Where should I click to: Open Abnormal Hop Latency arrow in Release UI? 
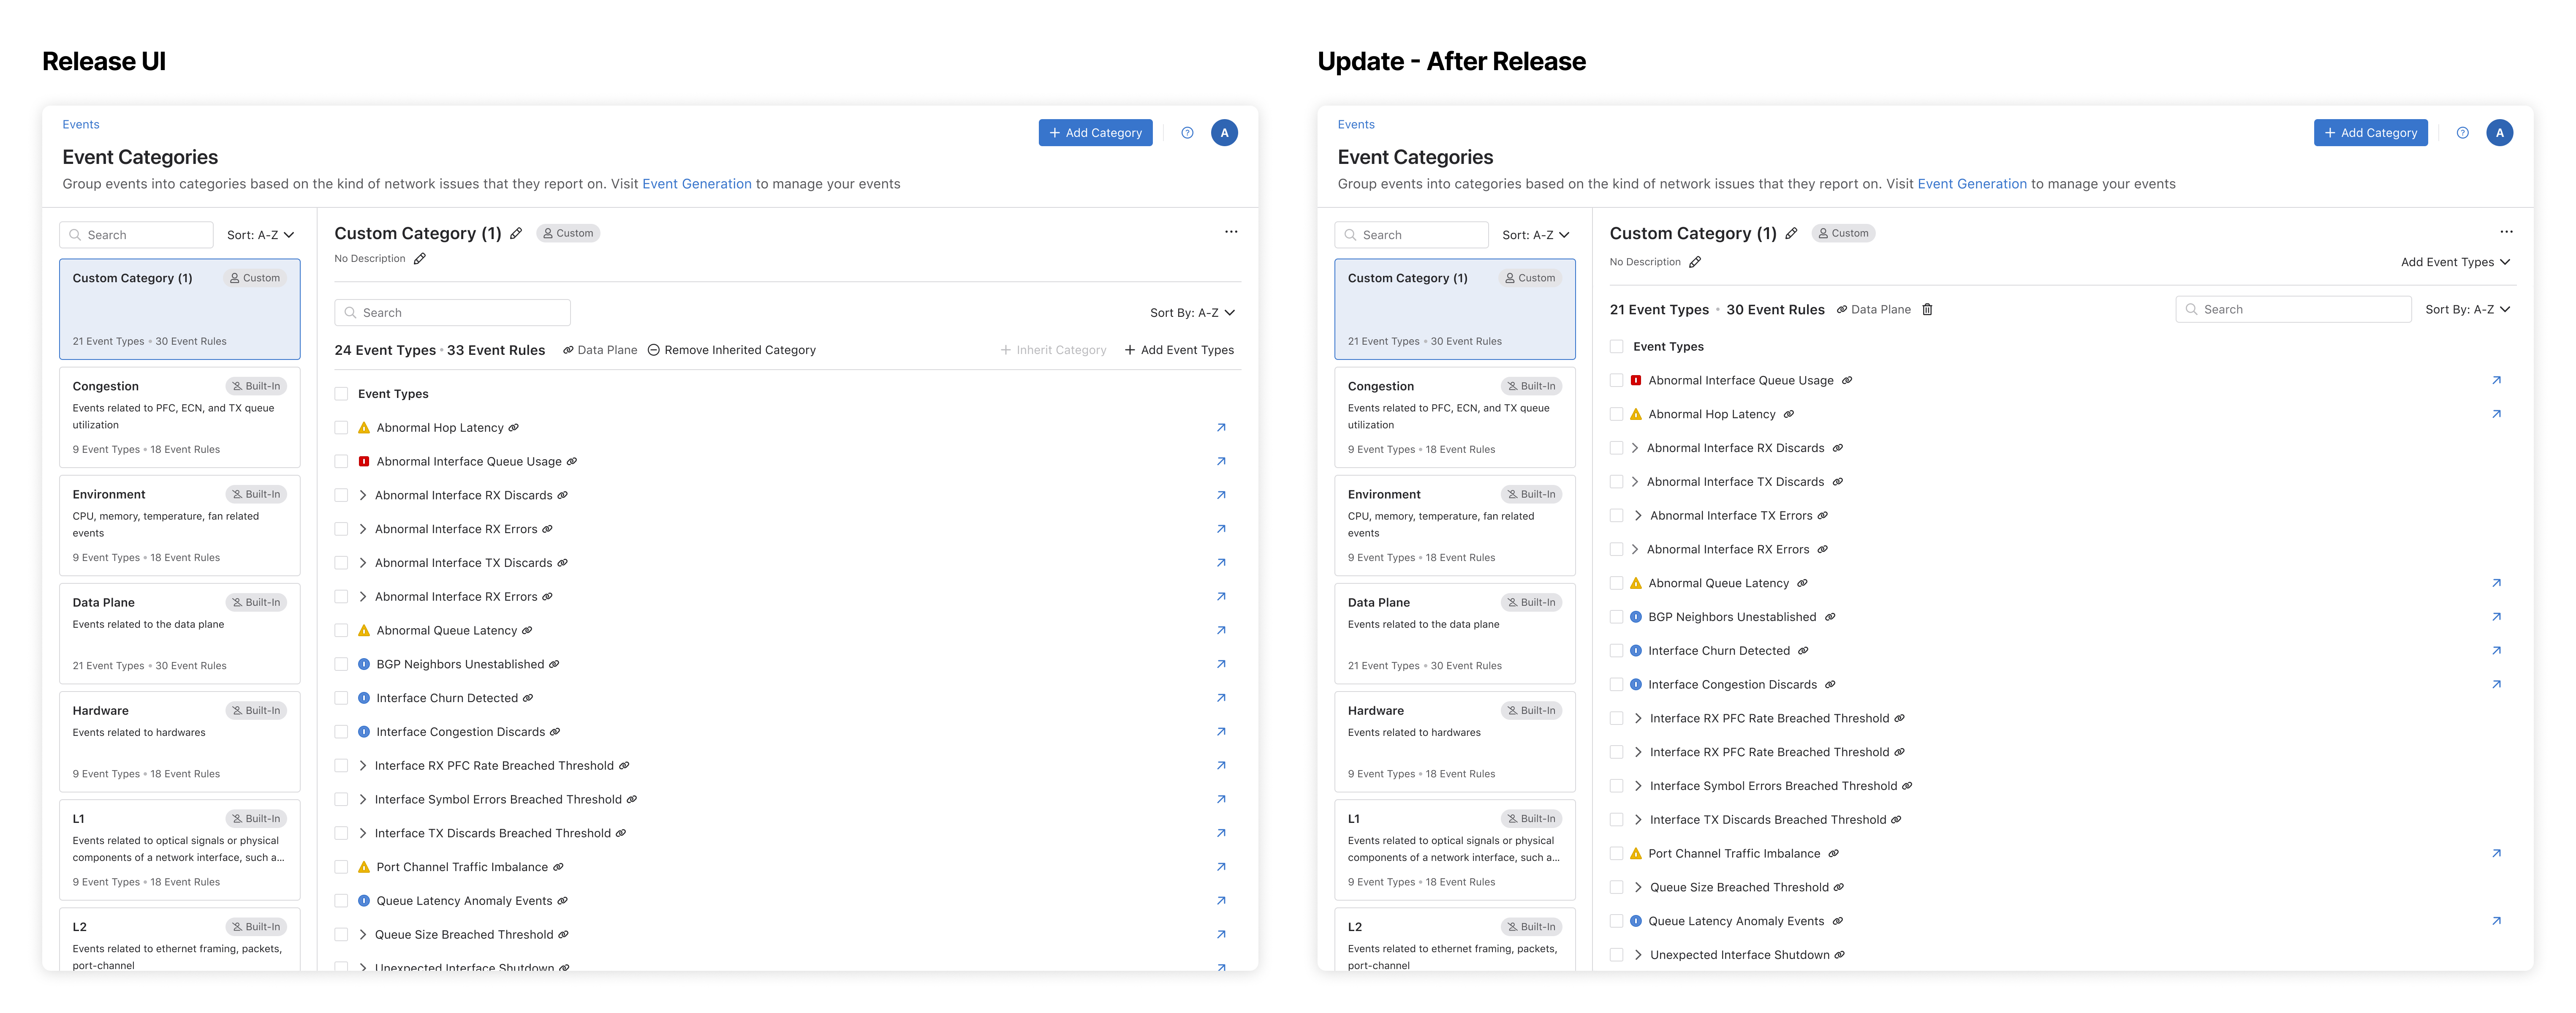pos(1221,428)
